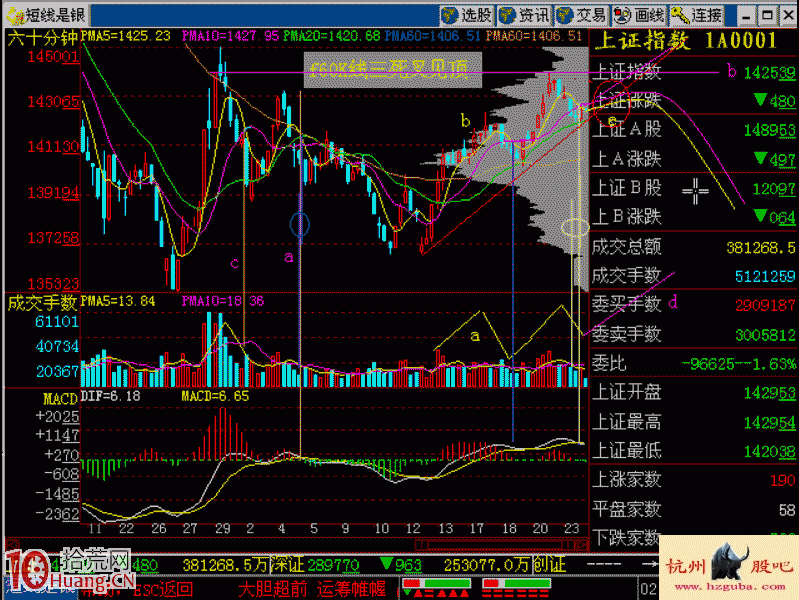Click the 上证开盘 value 142953
This screenshot has height=600, width=799.
[x=769, y=393]
